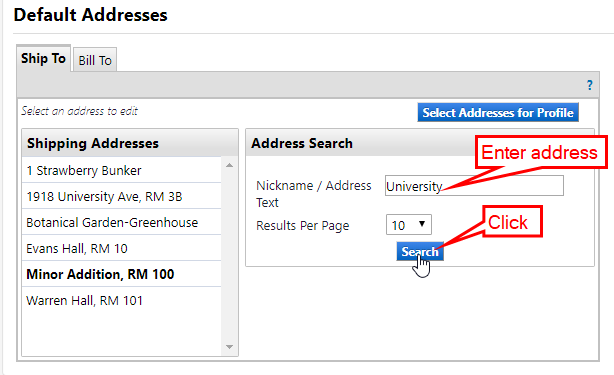
Task: Click the scroll down arrow in Shipping Addresses
Action: click(229, 347)
